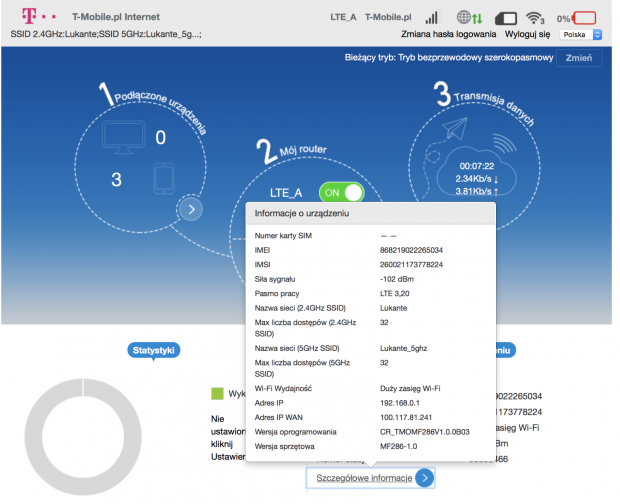Open connected devices arrow button
The image size is (620, 504).
(191, 209)
